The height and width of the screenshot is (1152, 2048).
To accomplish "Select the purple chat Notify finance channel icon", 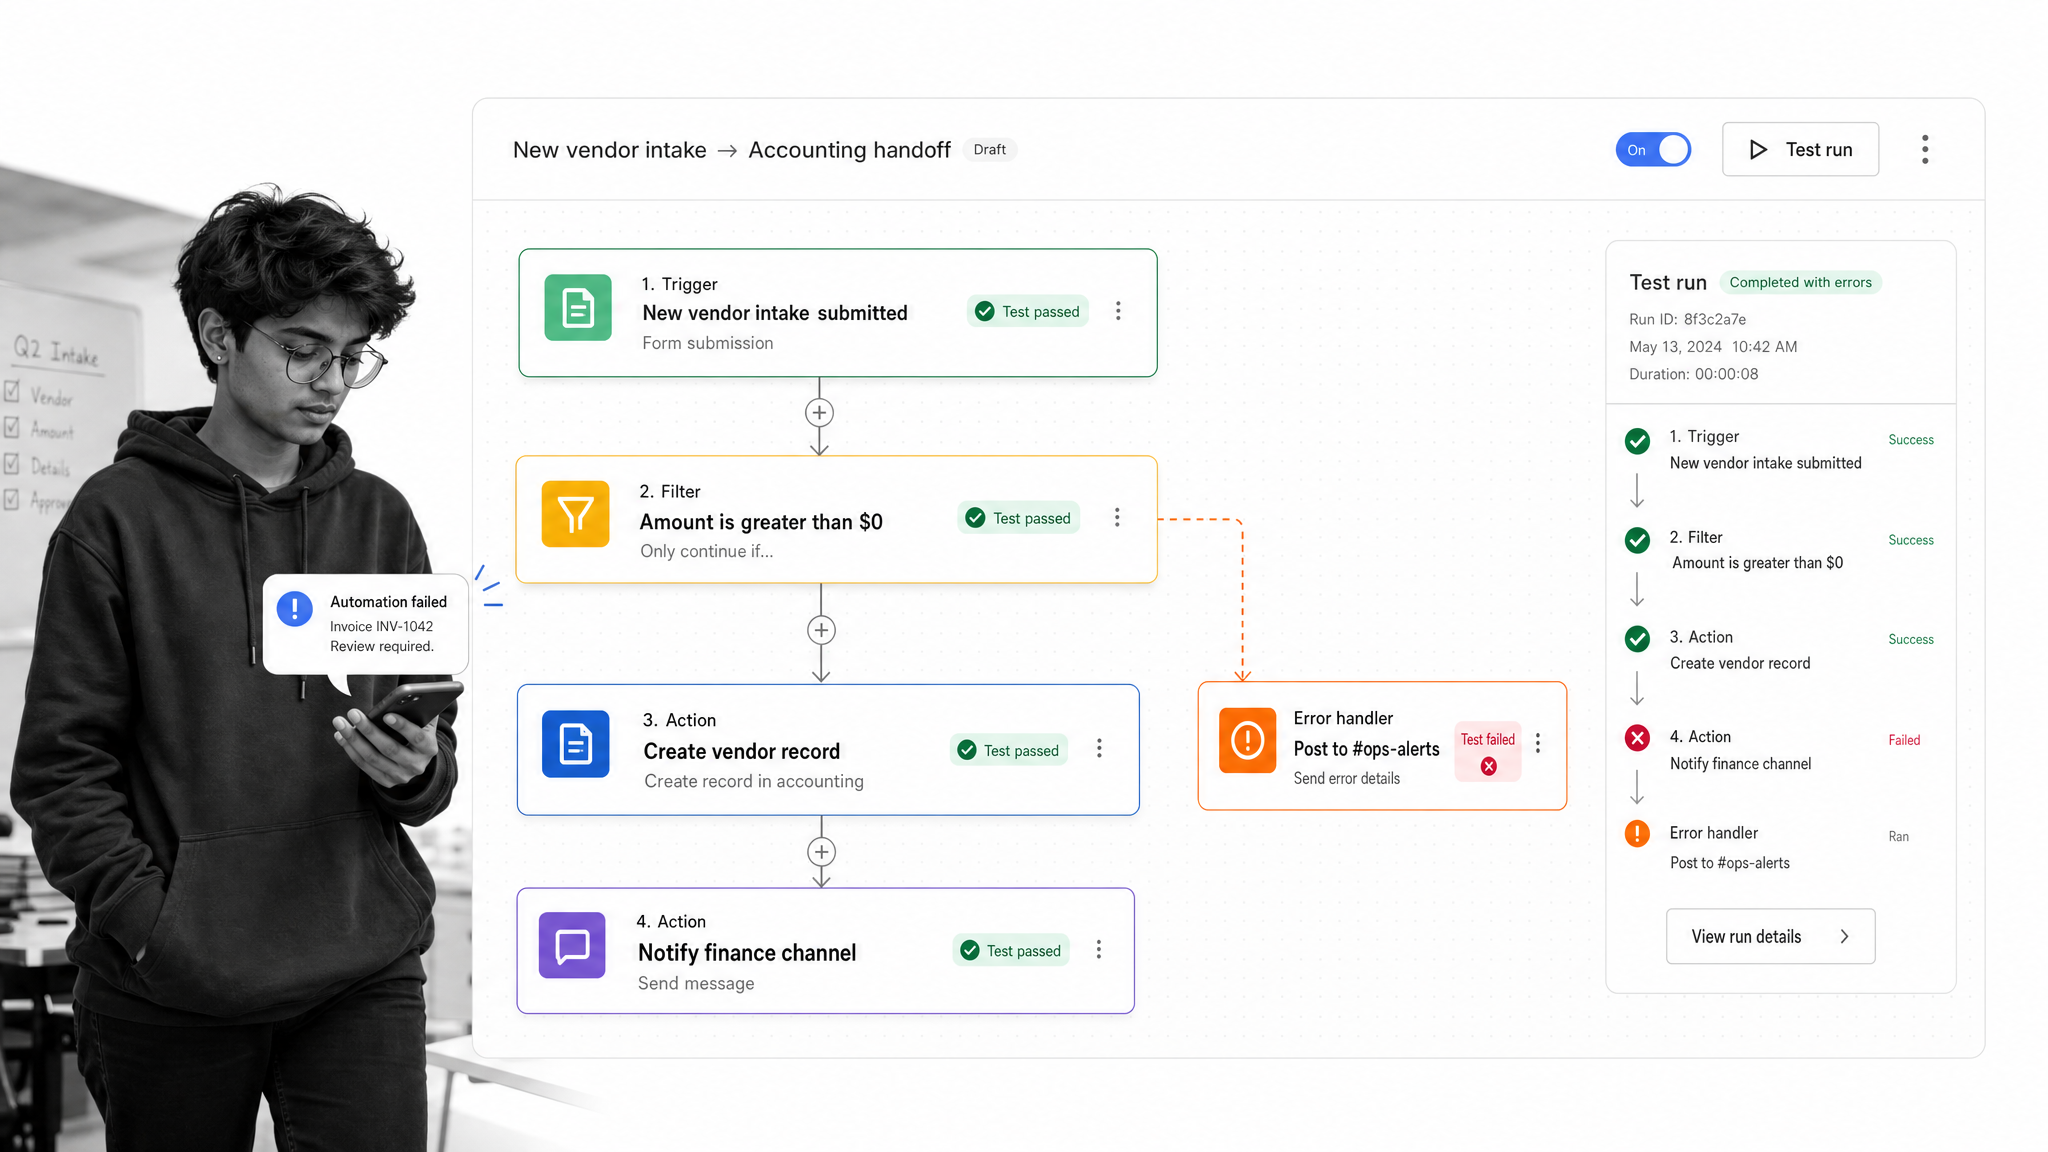I will pyautogui.click(x=572, y=945).
